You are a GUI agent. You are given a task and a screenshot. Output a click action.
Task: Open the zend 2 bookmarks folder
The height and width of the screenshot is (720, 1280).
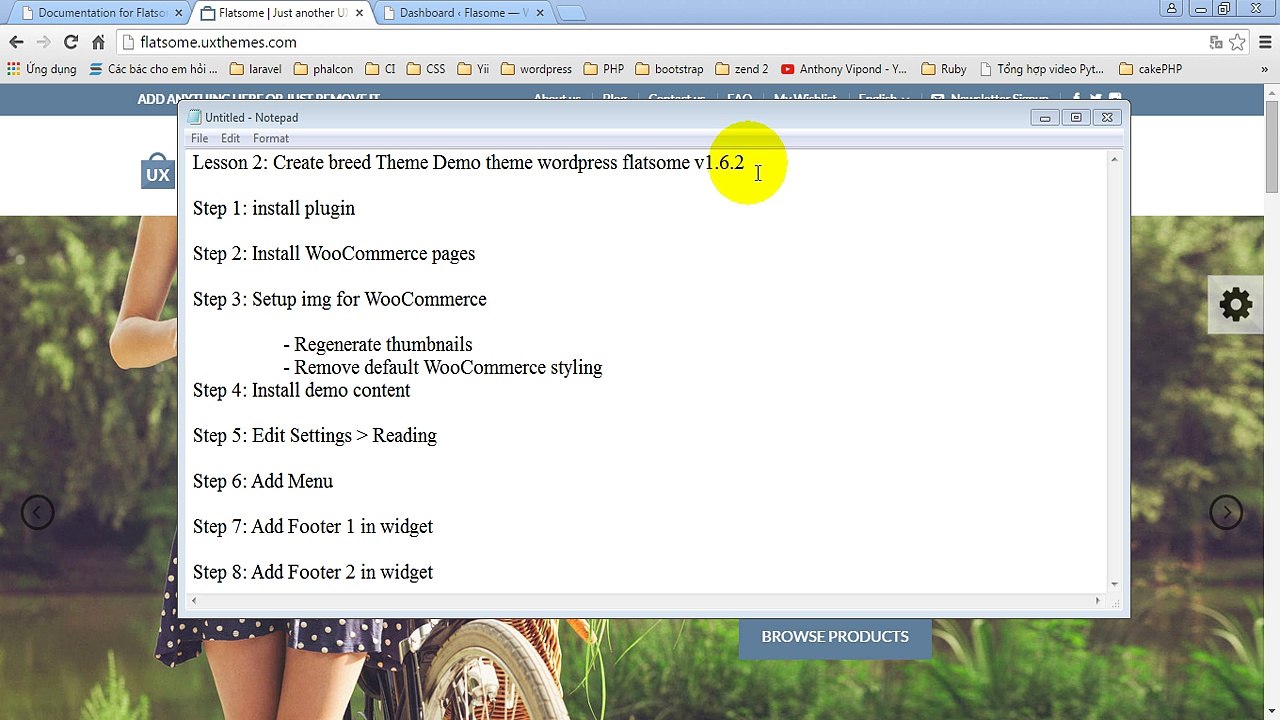tap(742, 69)
